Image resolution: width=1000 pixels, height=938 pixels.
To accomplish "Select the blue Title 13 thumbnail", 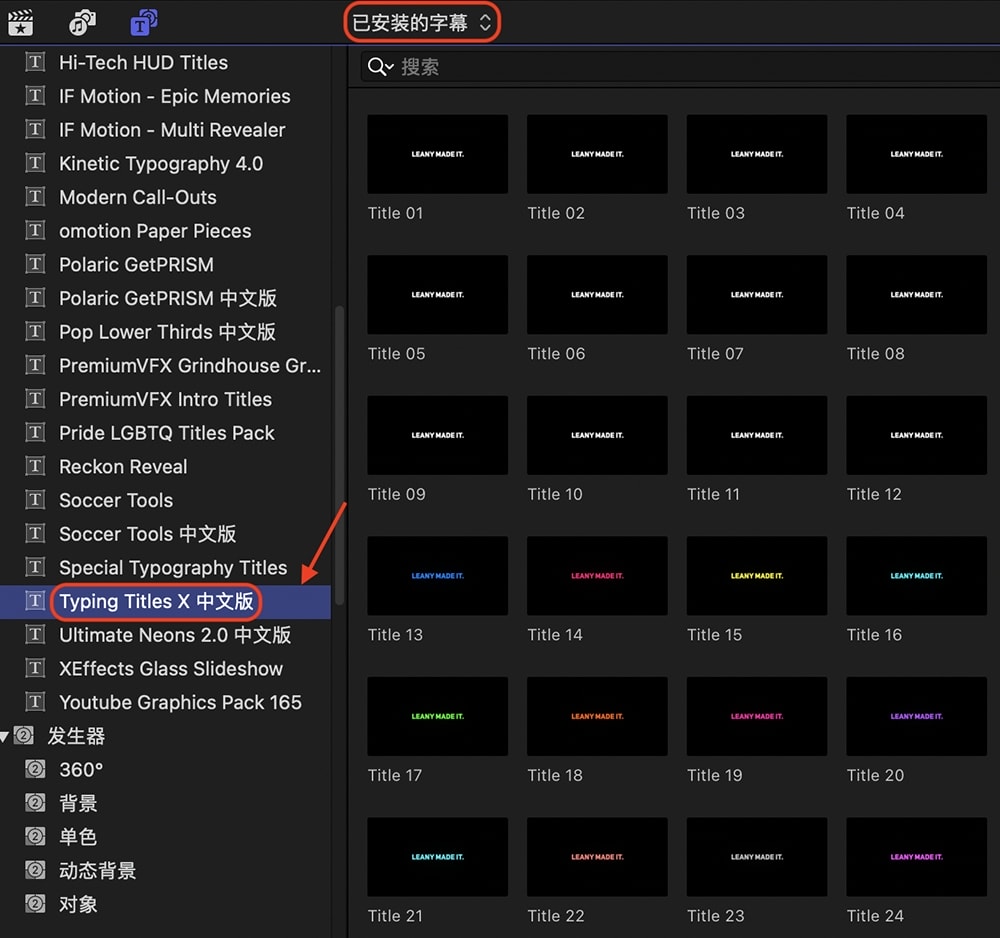I will pyautogui.click(x=437, y=576).
